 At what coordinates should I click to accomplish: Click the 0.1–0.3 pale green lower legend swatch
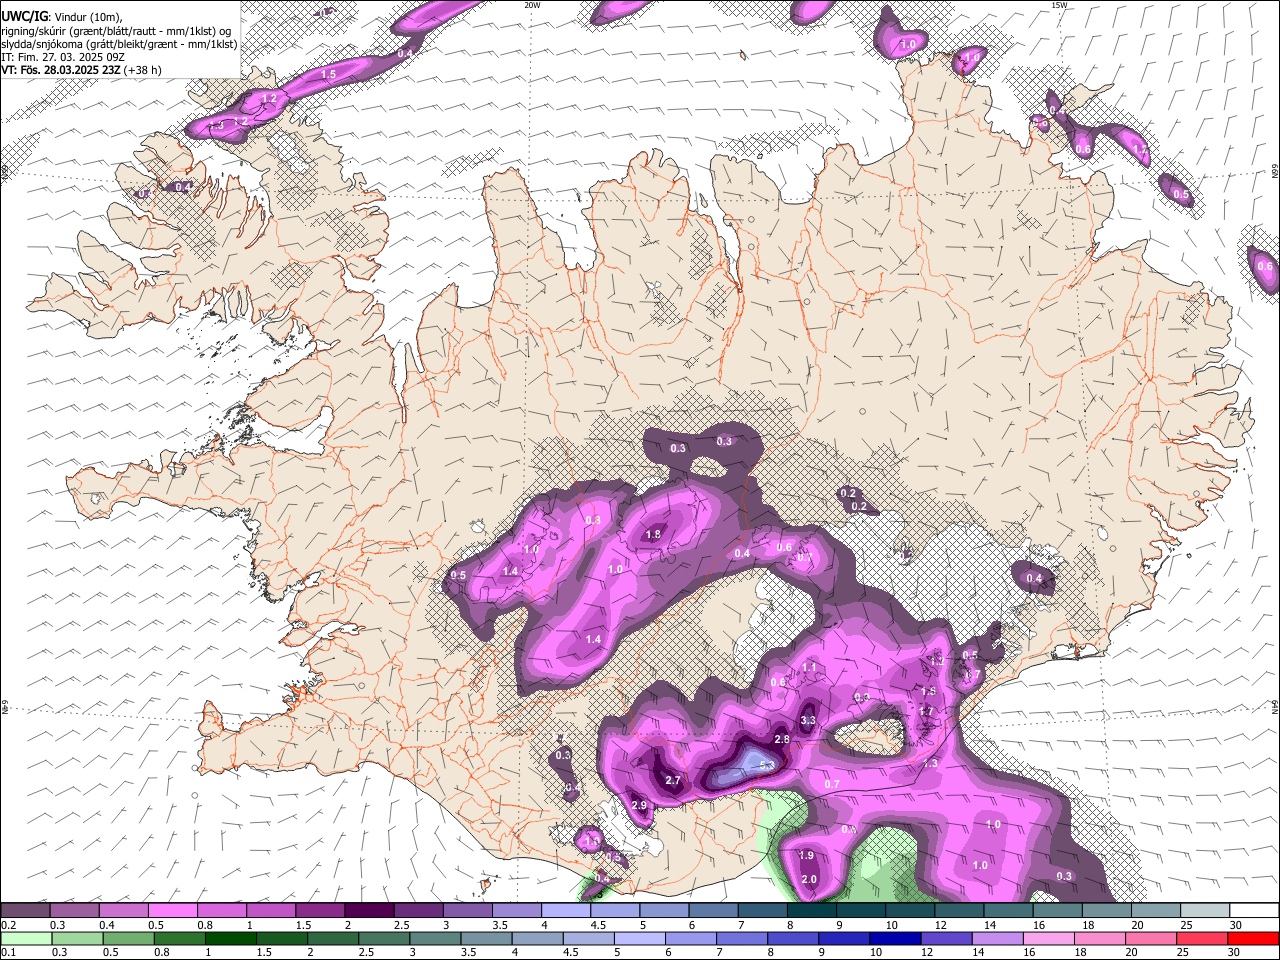click(25, 938)
